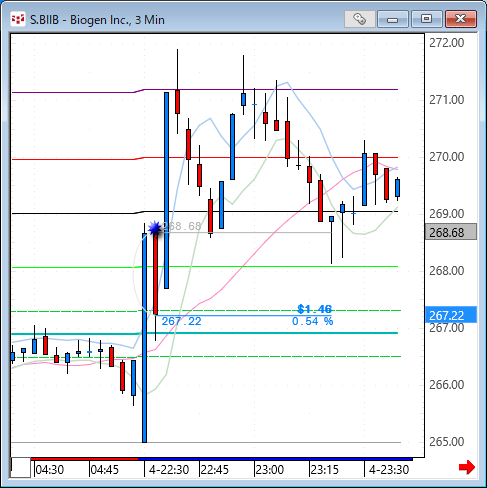
Task: Click the red session segment on time bar
Action: coord(84,459)
